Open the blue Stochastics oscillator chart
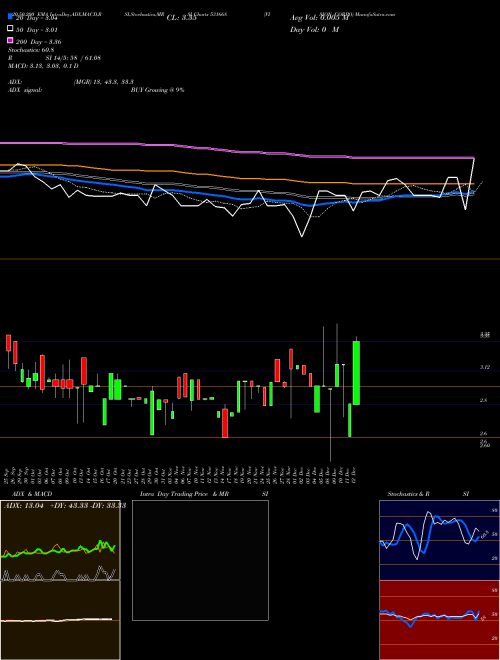This screenshot has width=500, height=660. tap(439, 540)
